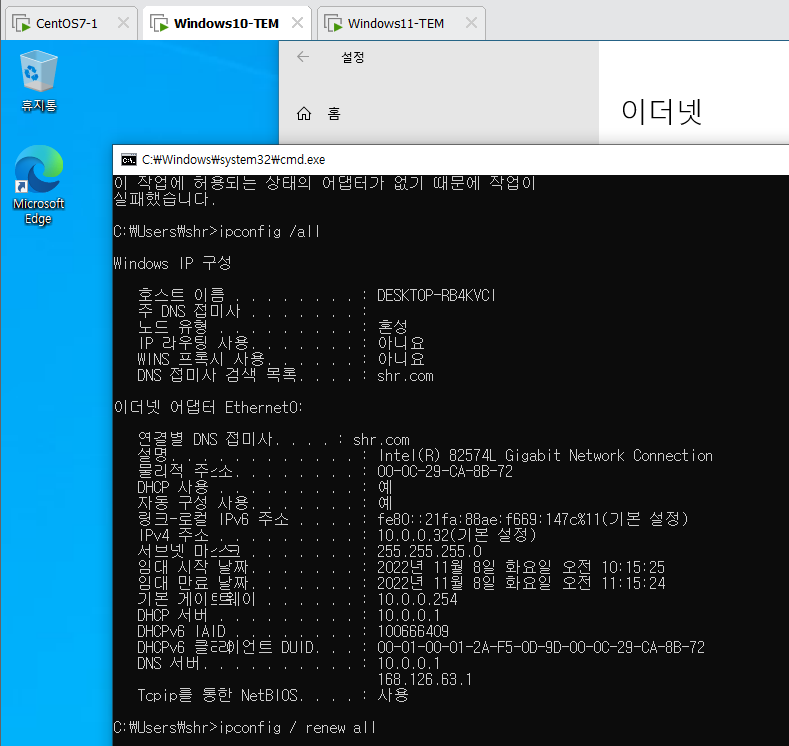
Task: Click the Windows11-TEM tab VM icon
Action: (333, 24)
